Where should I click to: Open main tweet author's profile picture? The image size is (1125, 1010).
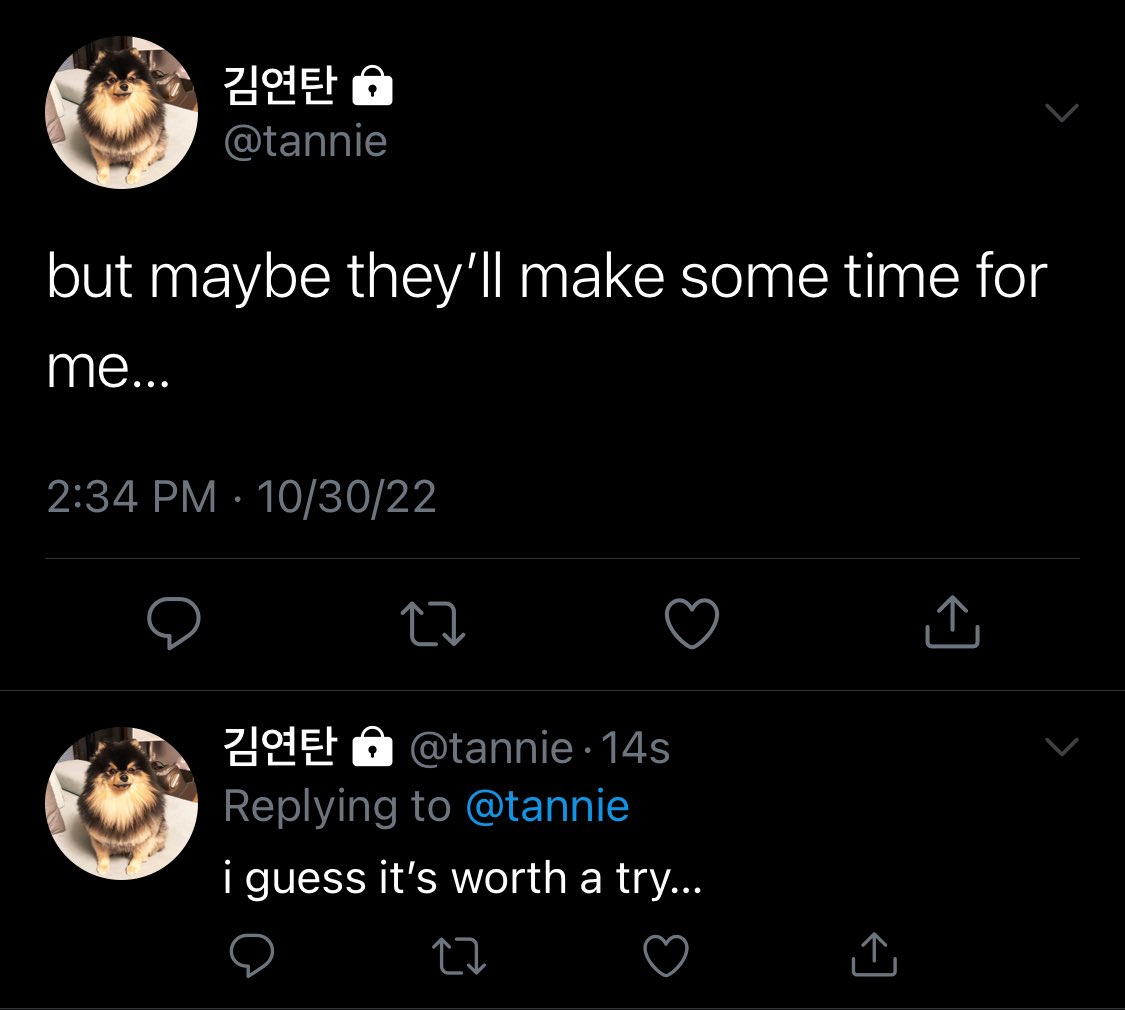121,113
